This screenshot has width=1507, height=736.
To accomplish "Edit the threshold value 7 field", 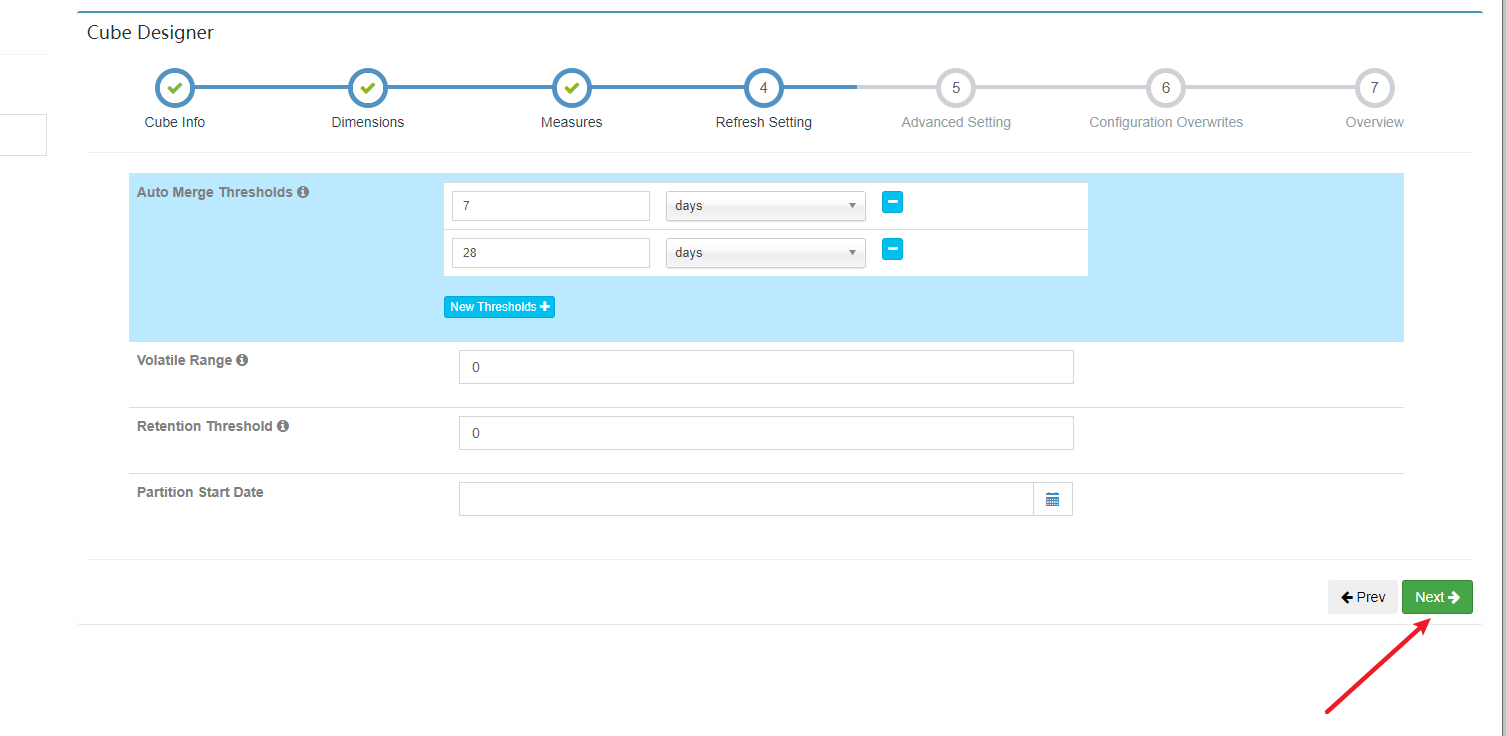I will pos(551,206).
